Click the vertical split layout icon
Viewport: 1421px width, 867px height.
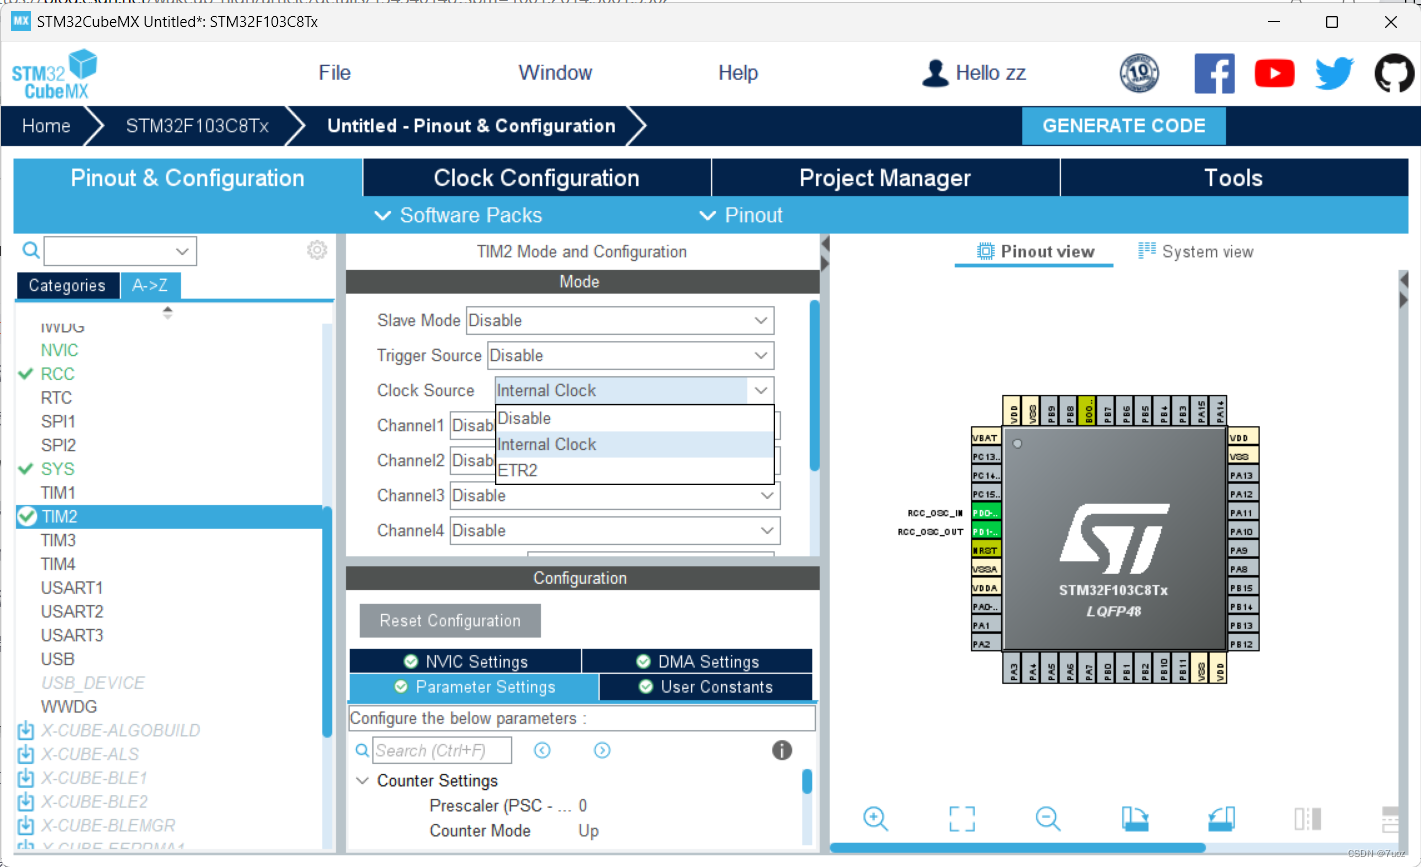click(x=1307, y=818)
